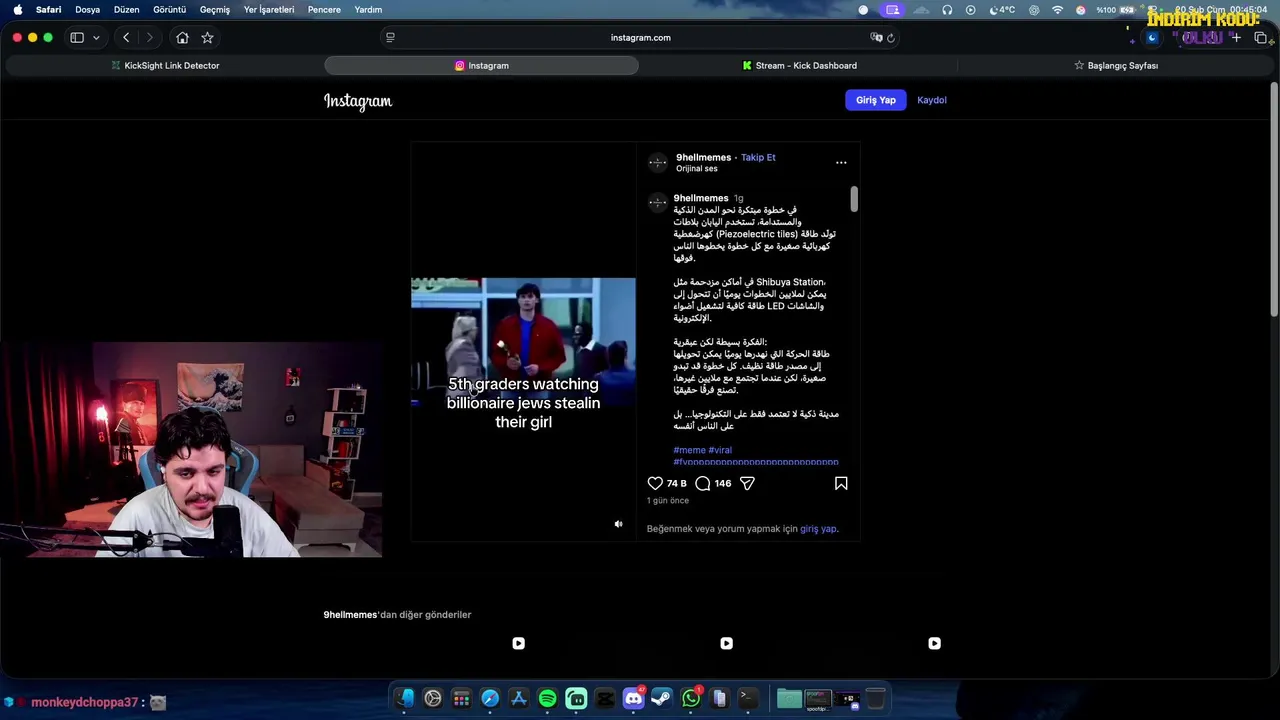Image resolution: width=1280 pixels, height=720 pixels.
Task: Click the Wi-Fi icon in menu bar
Action: point(1057,10)
